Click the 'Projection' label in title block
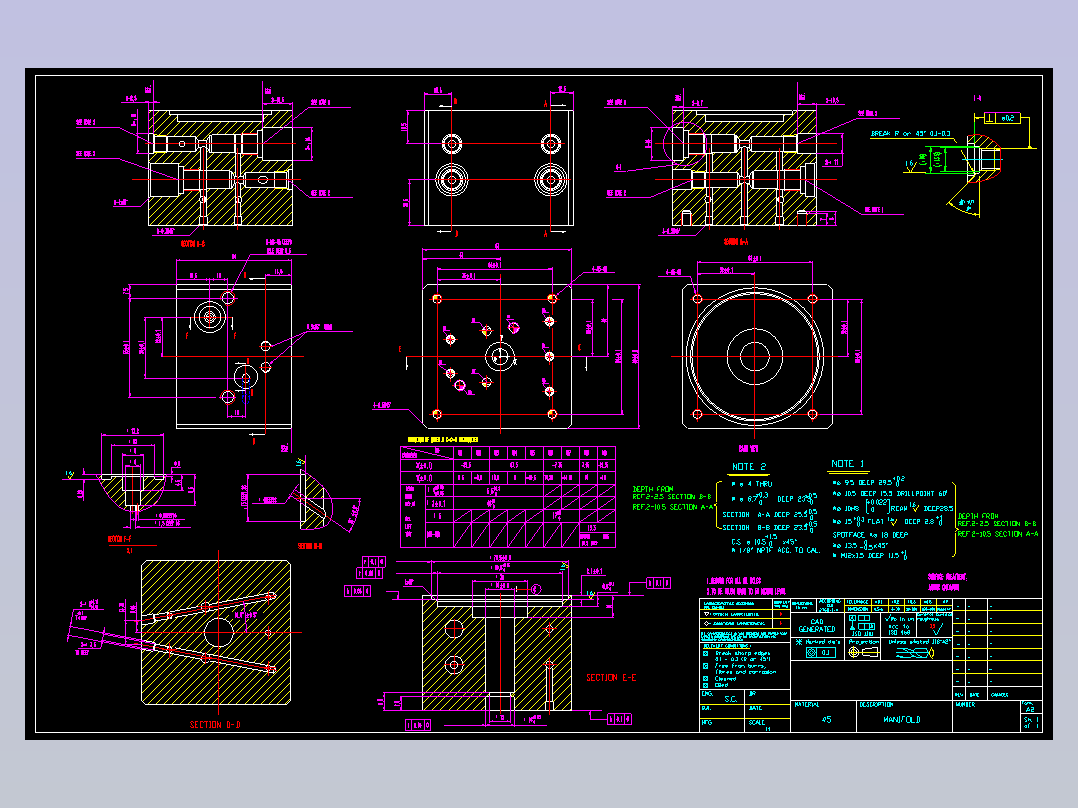Viewport: 1078px width, 808px height. (x=864, y=642)
